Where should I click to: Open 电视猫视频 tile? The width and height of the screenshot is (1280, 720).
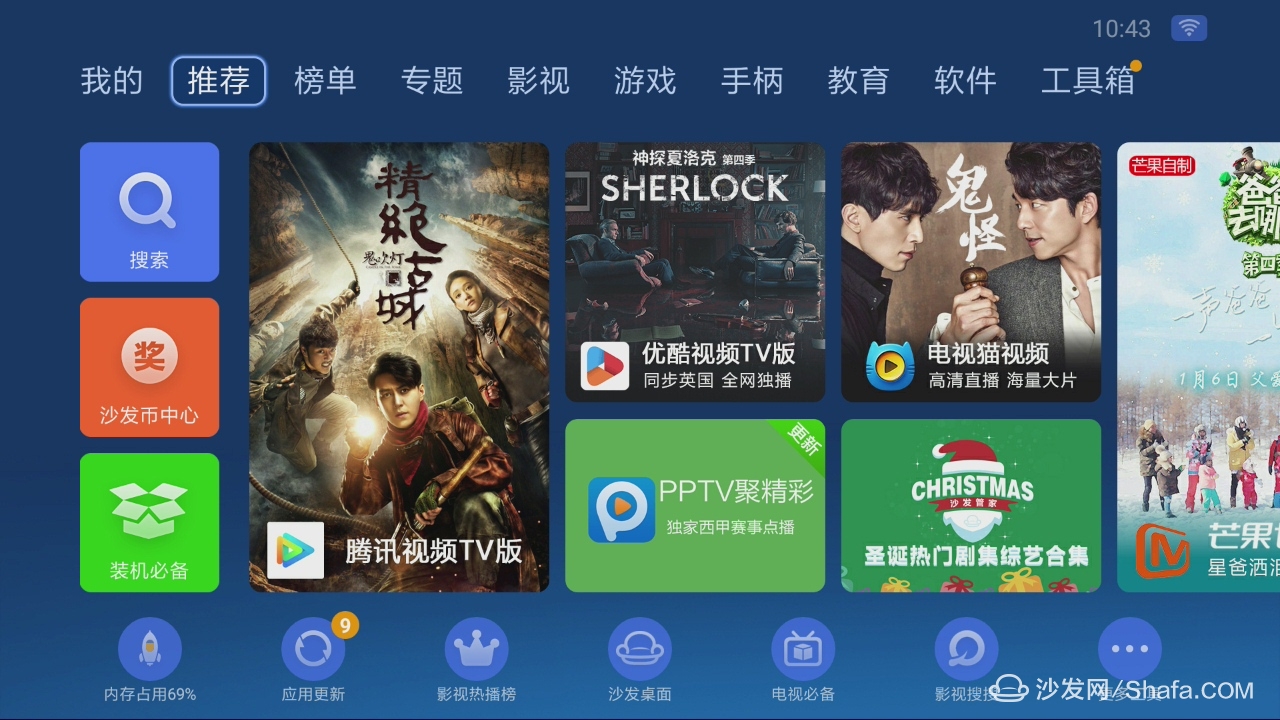click(971, 272)
